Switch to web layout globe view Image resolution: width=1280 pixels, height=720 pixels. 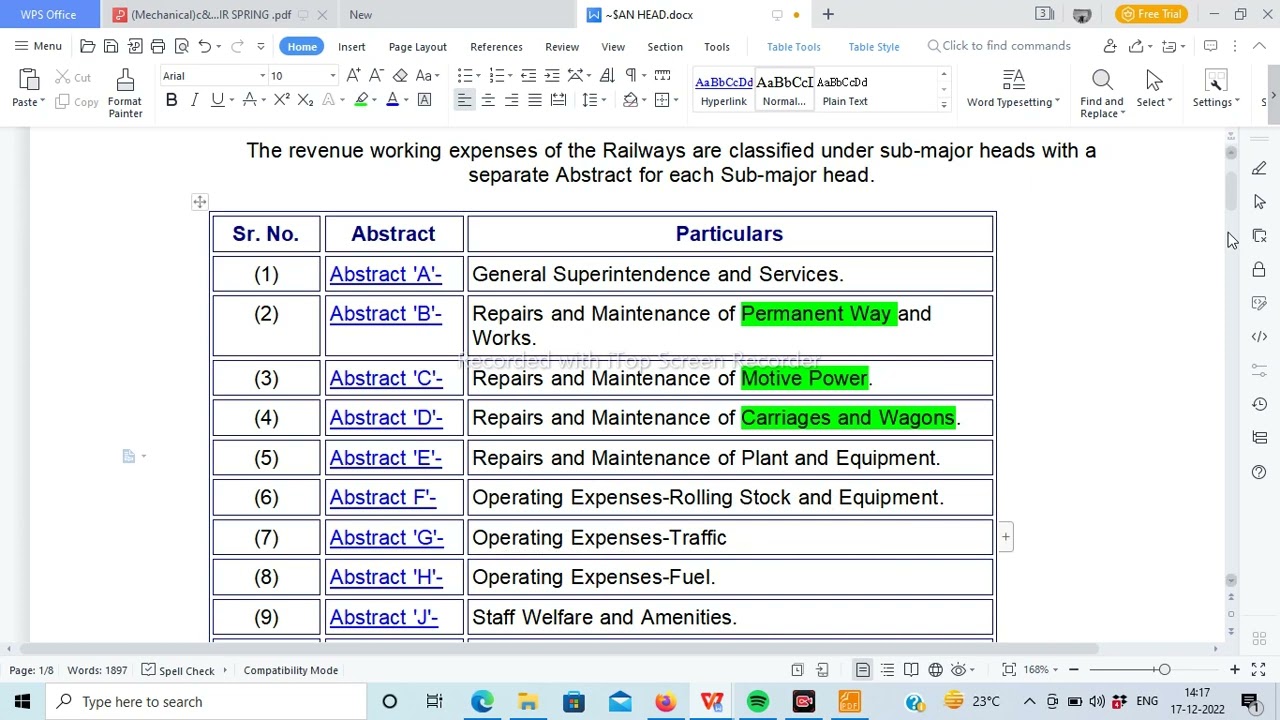coord(935,670)
